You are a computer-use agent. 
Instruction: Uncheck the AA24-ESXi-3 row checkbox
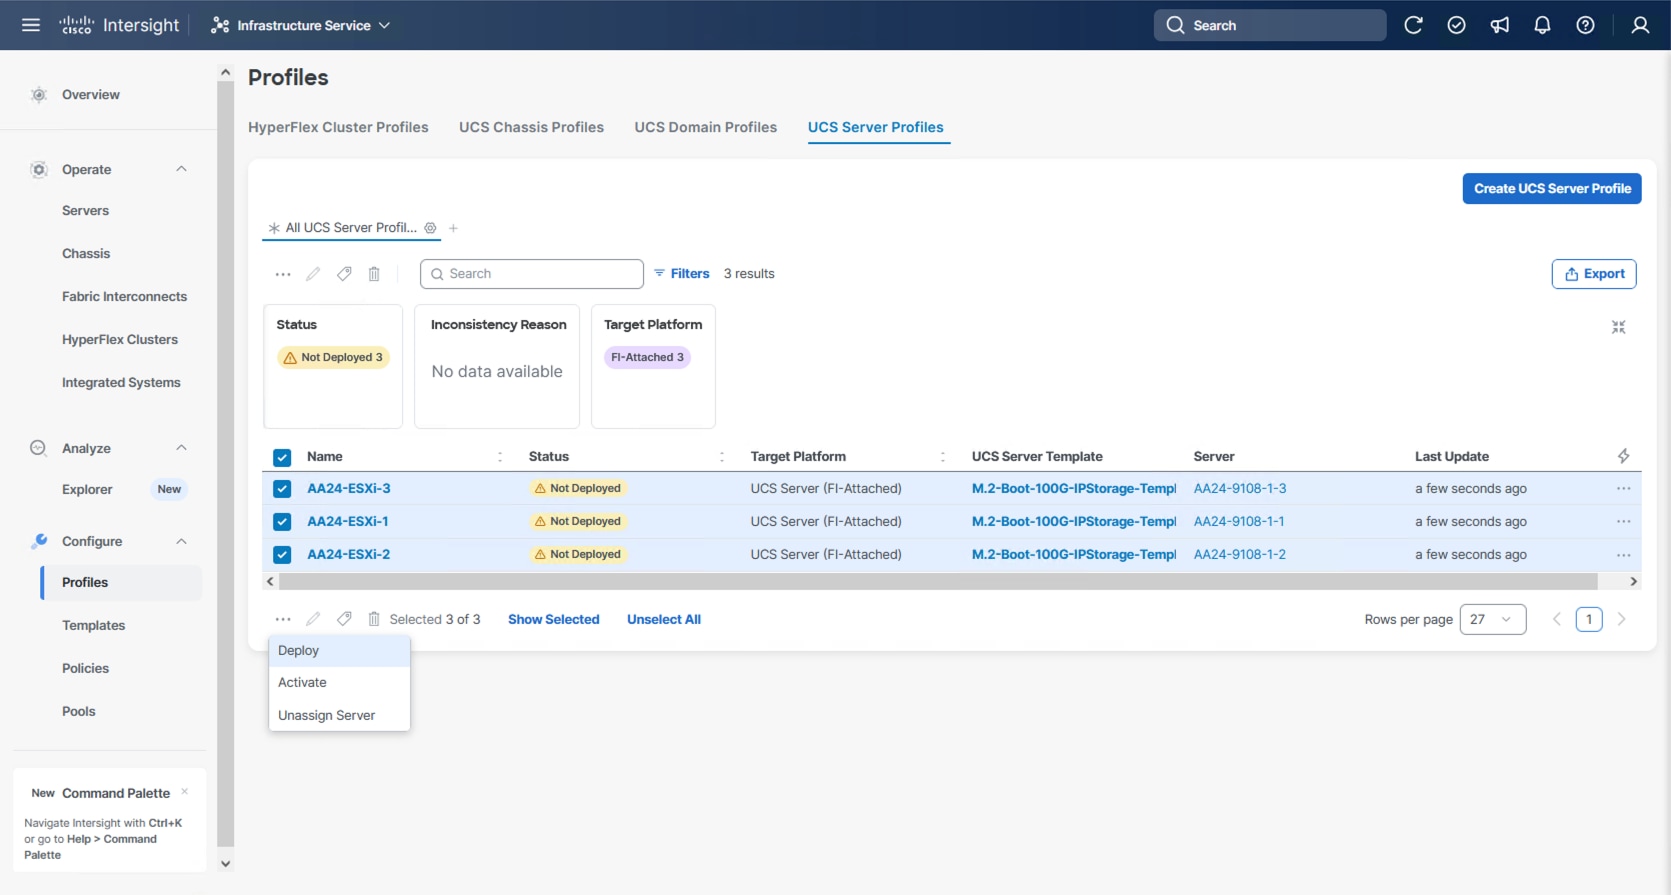coord(282,489)
